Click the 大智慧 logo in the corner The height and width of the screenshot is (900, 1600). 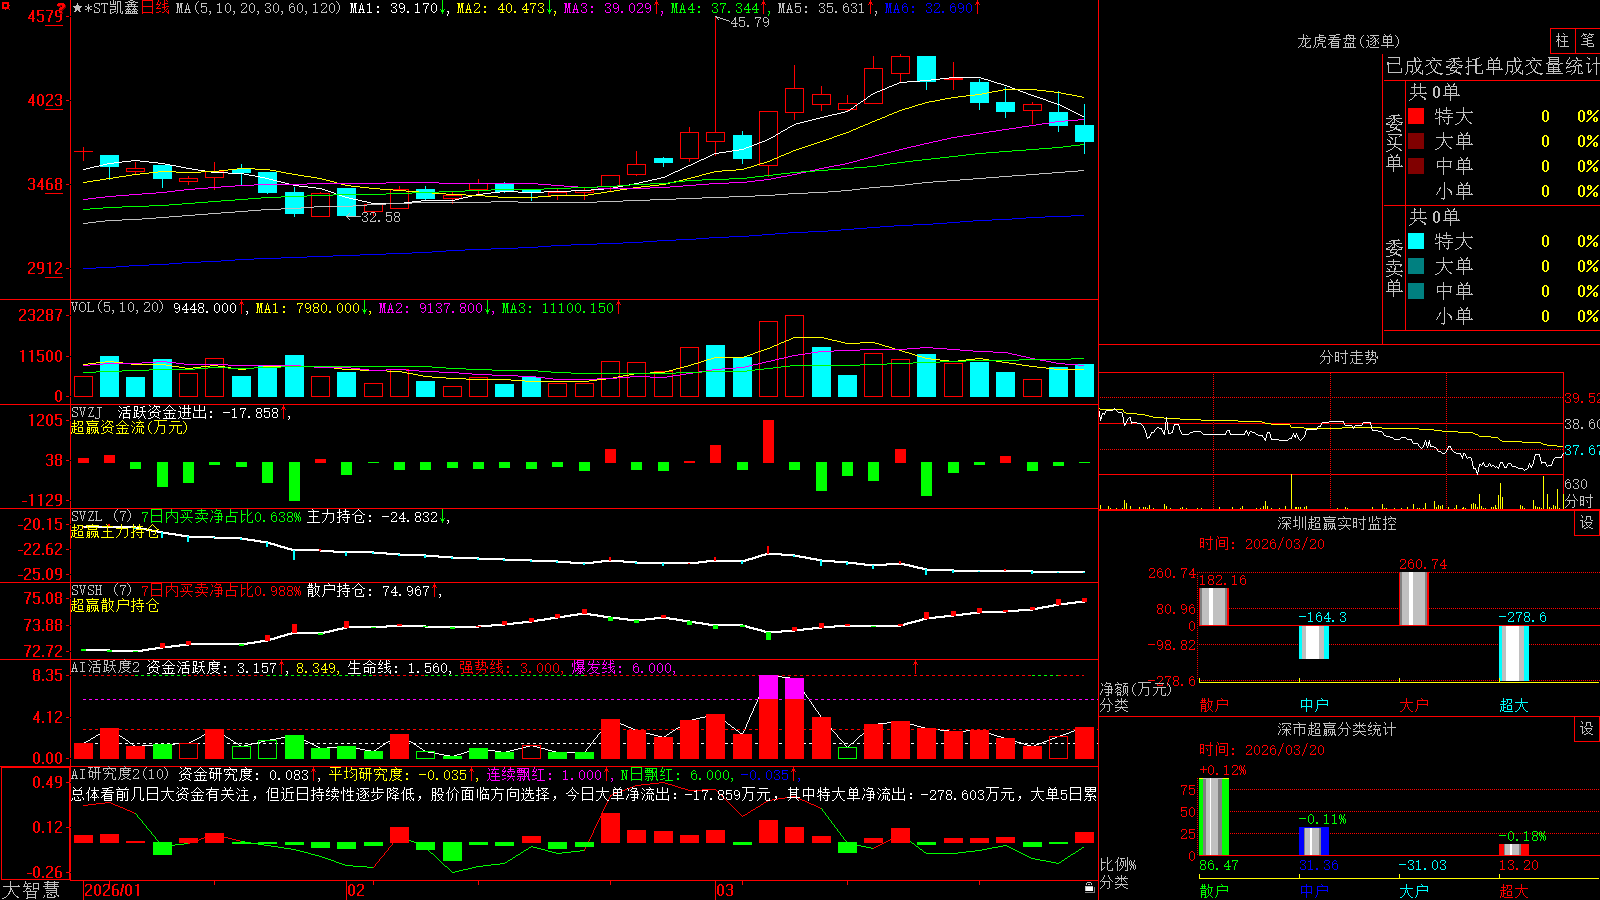tap(31, 890)
